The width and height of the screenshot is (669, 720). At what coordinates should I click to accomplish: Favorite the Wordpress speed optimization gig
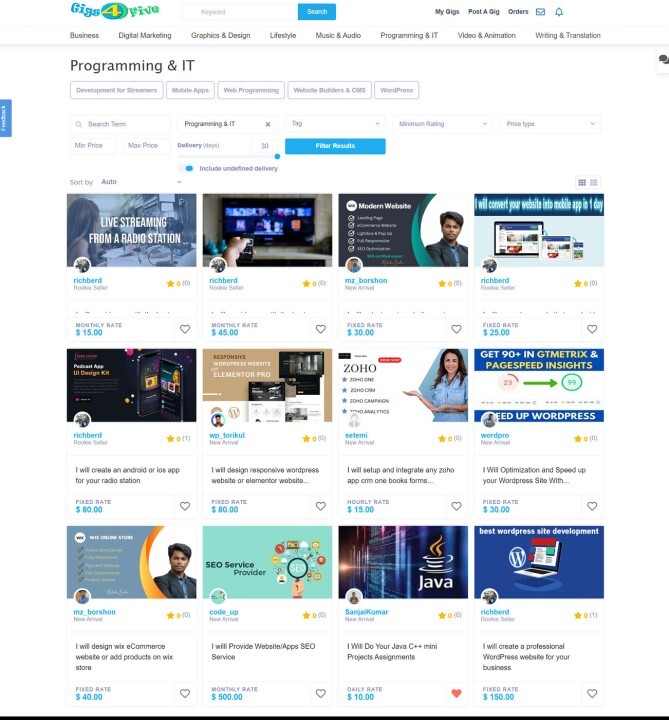click(x=592, y=506)
